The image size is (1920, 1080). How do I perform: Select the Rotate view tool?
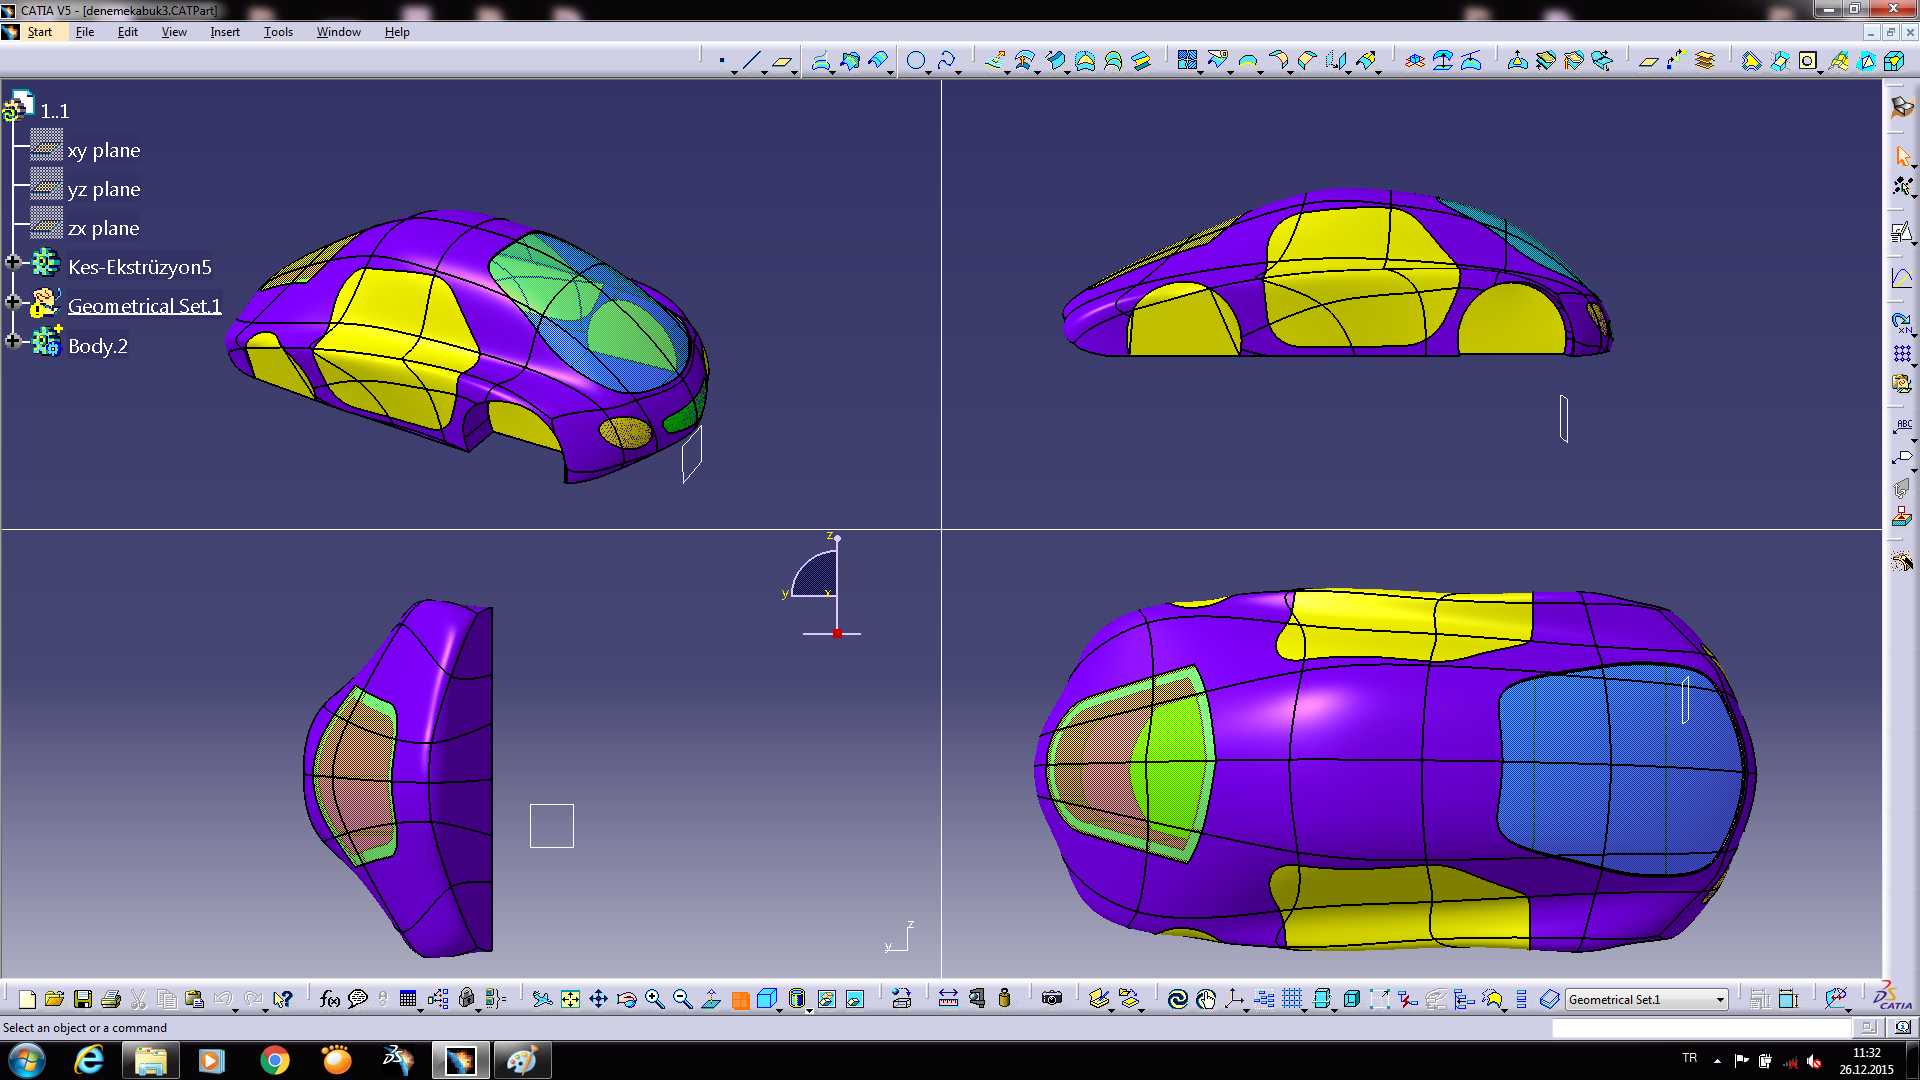tap(627, 999)
